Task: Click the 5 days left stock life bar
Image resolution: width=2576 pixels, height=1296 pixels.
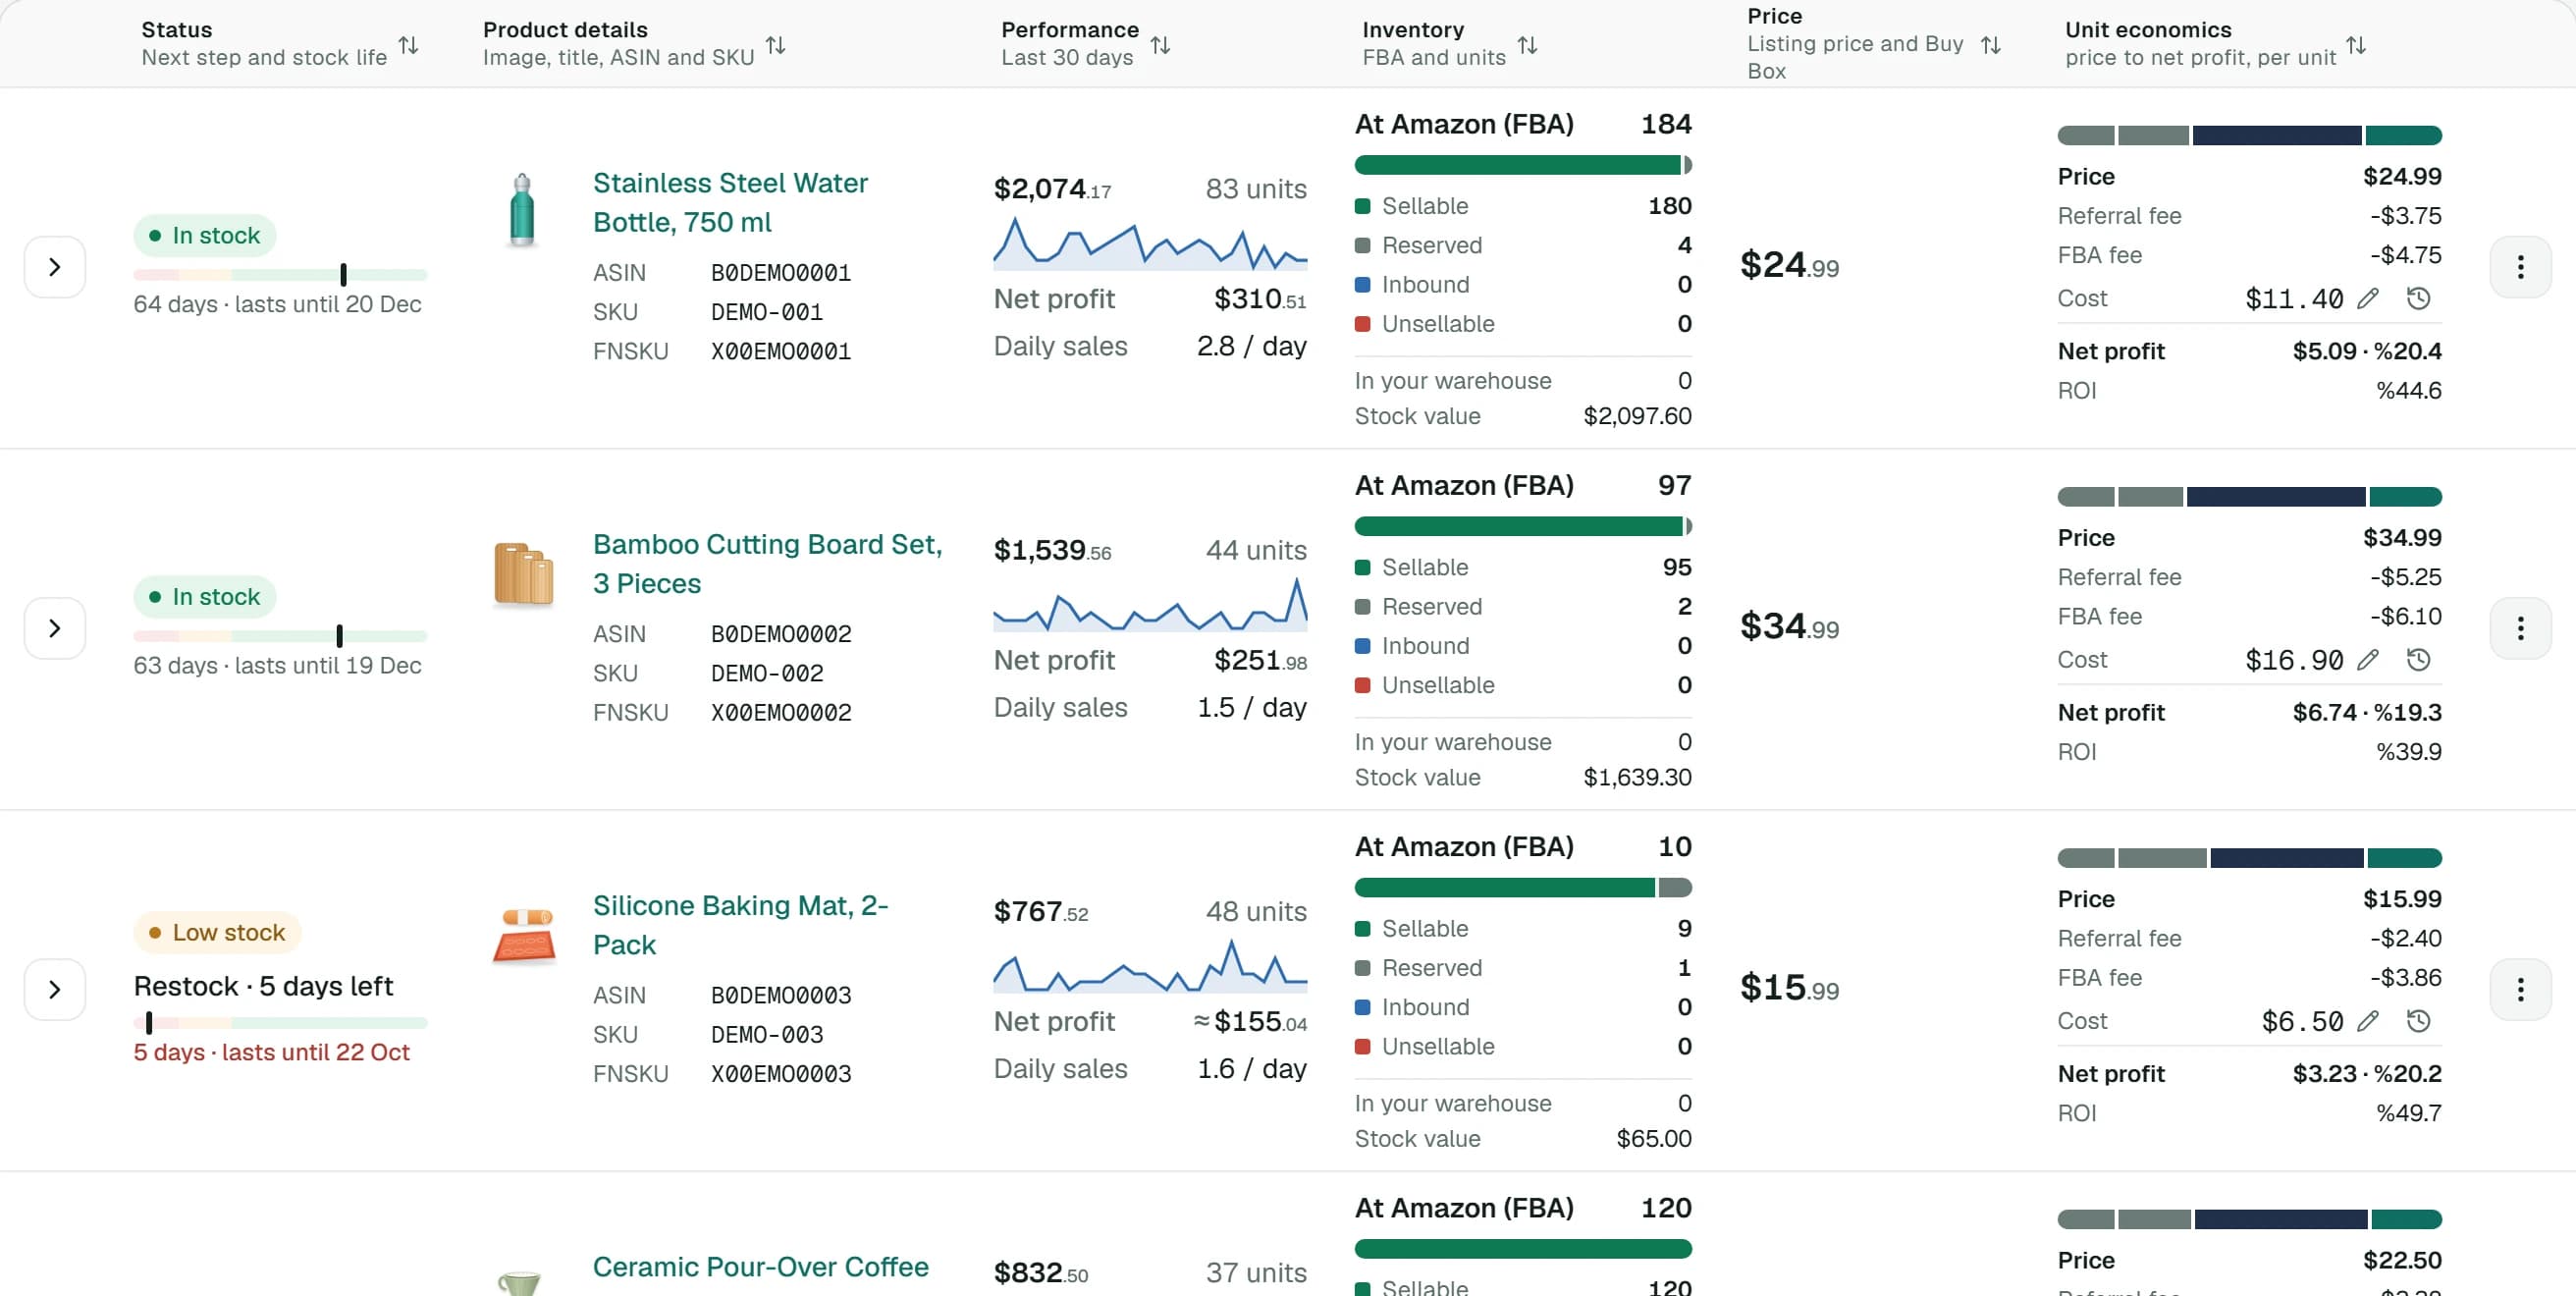Action: click(x=280, y=1022)
